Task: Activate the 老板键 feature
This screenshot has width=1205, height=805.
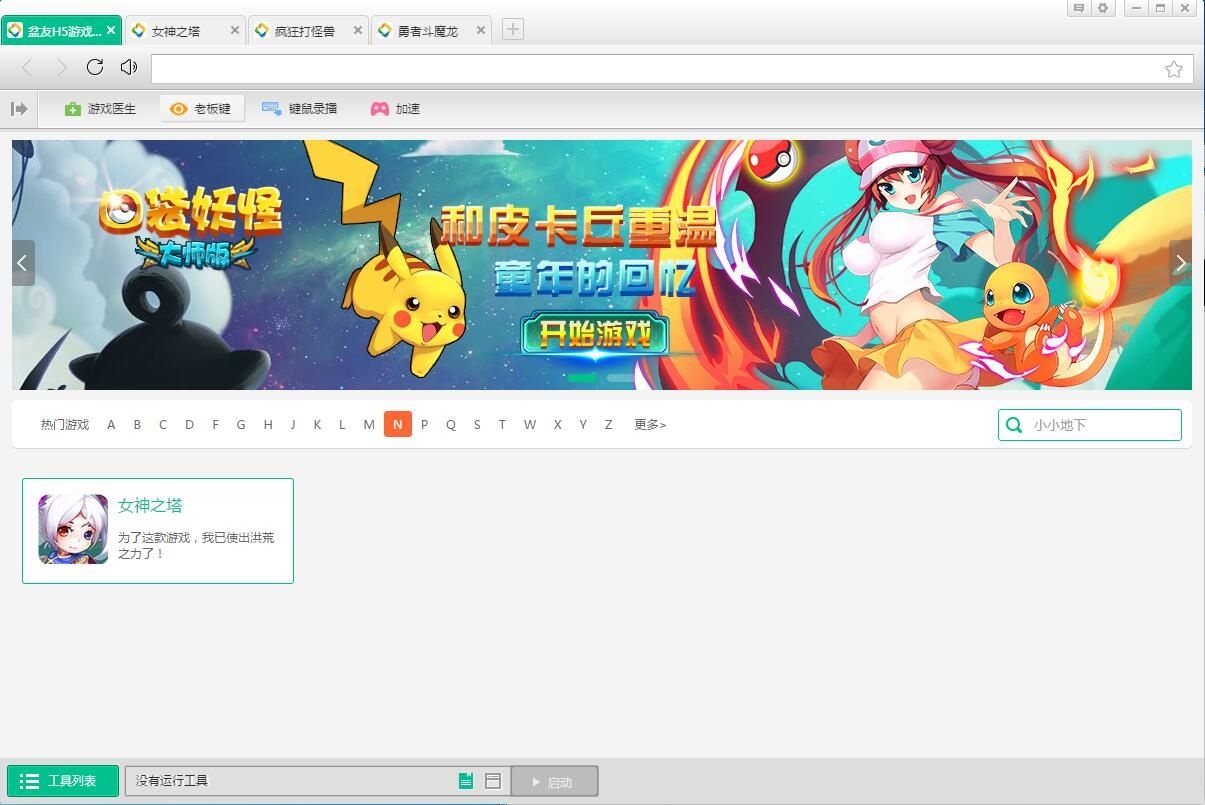Action: click(201, 108)
